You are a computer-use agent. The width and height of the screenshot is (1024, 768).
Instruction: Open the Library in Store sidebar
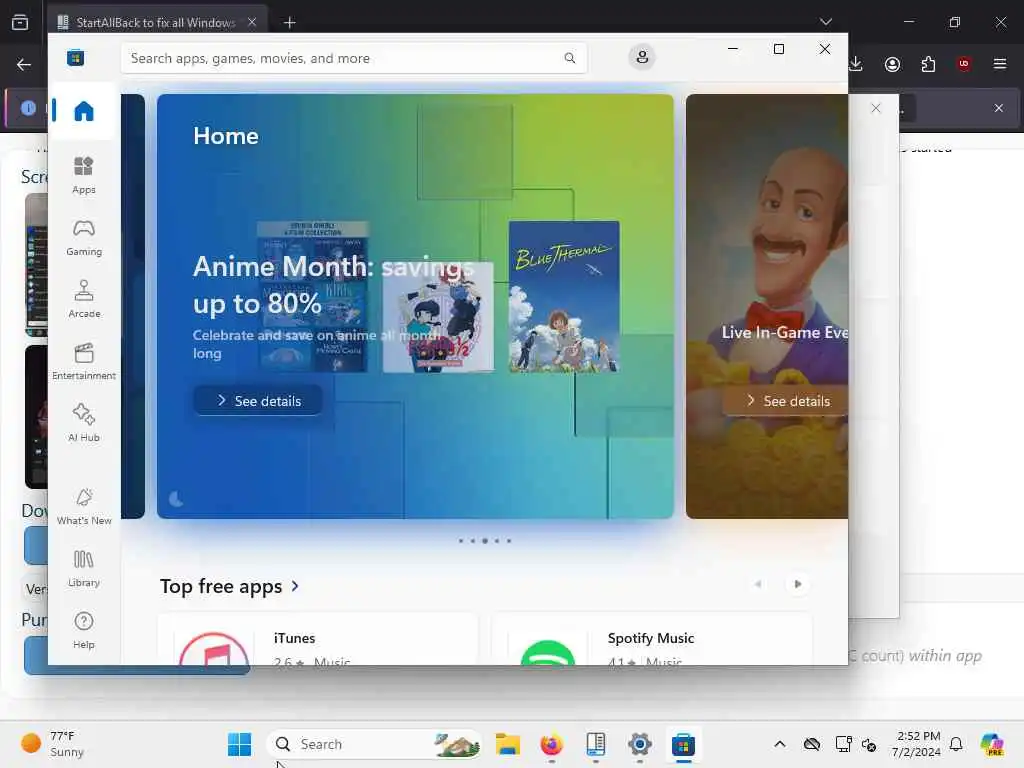84,569
